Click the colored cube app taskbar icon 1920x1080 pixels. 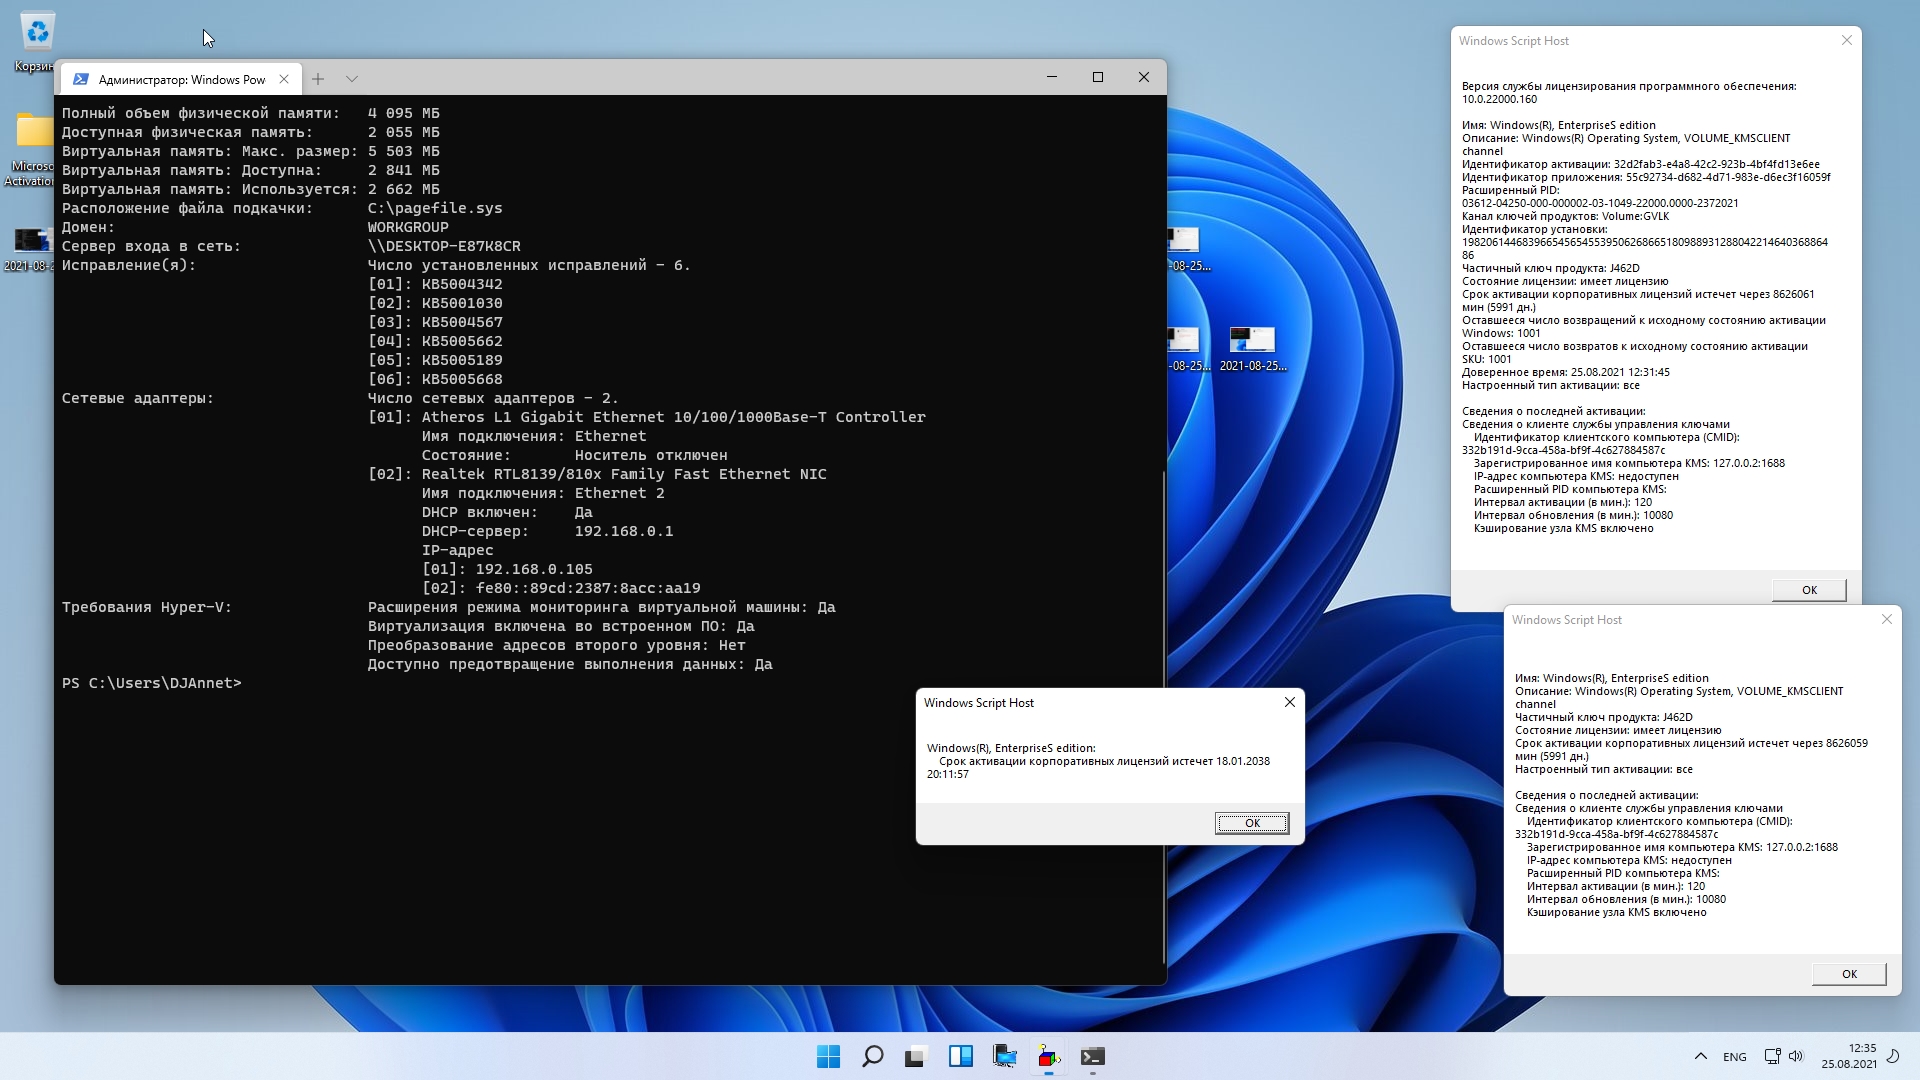[x=1048, y=1056]
